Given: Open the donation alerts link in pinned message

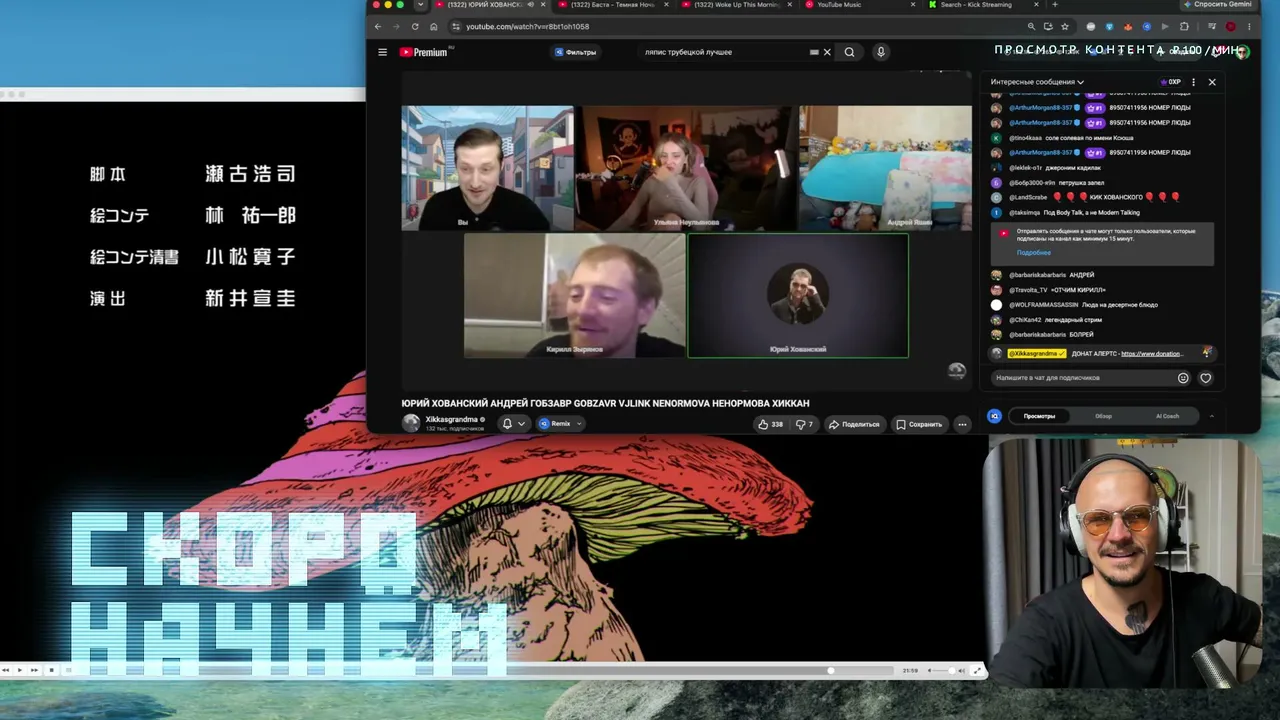Looking at the screenshot, I should click(1151, 353).
